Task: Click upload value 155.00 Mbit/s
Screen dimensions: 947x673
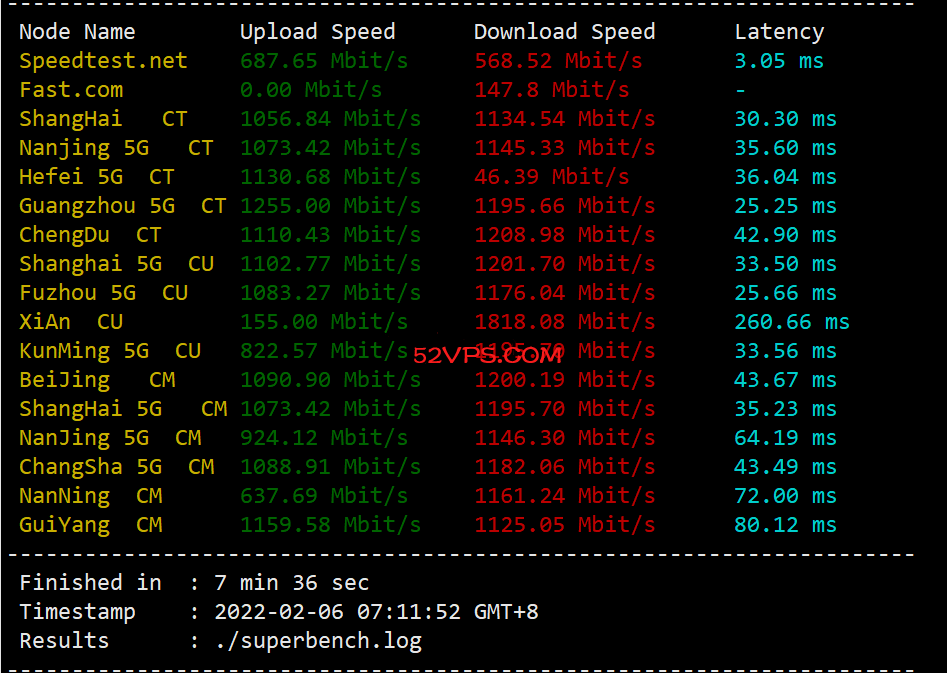Action: click(324, 322)
